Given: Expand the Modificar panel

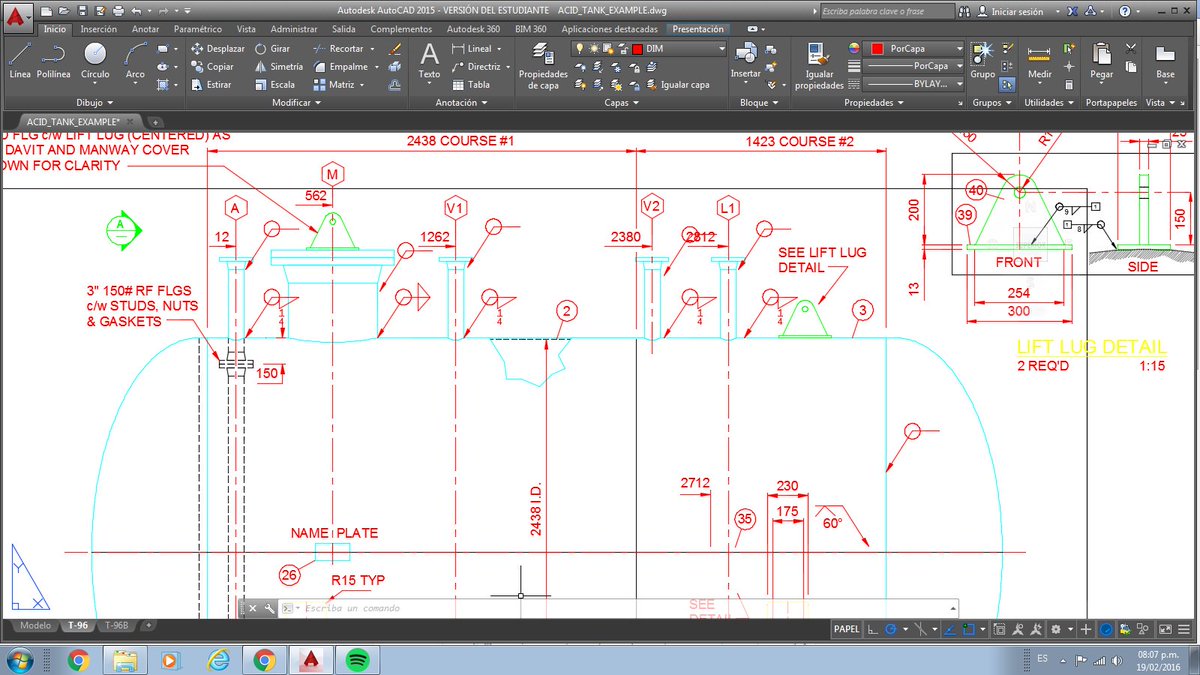Looking at the screenshot, I should point(297,102).
